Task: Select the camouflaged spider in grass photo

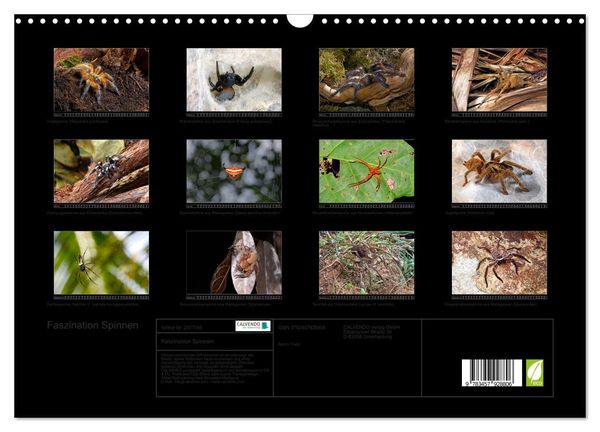Action: 367,262
